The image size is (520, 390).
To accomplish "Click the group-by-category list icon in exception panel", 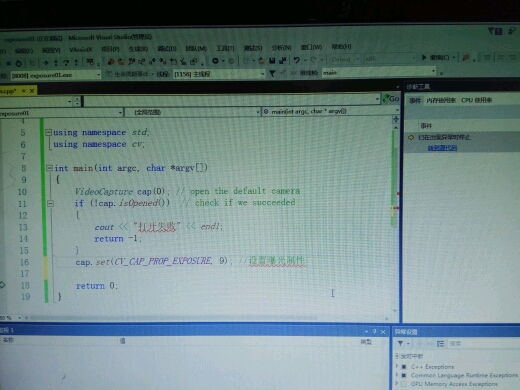I will click(440, 344).
